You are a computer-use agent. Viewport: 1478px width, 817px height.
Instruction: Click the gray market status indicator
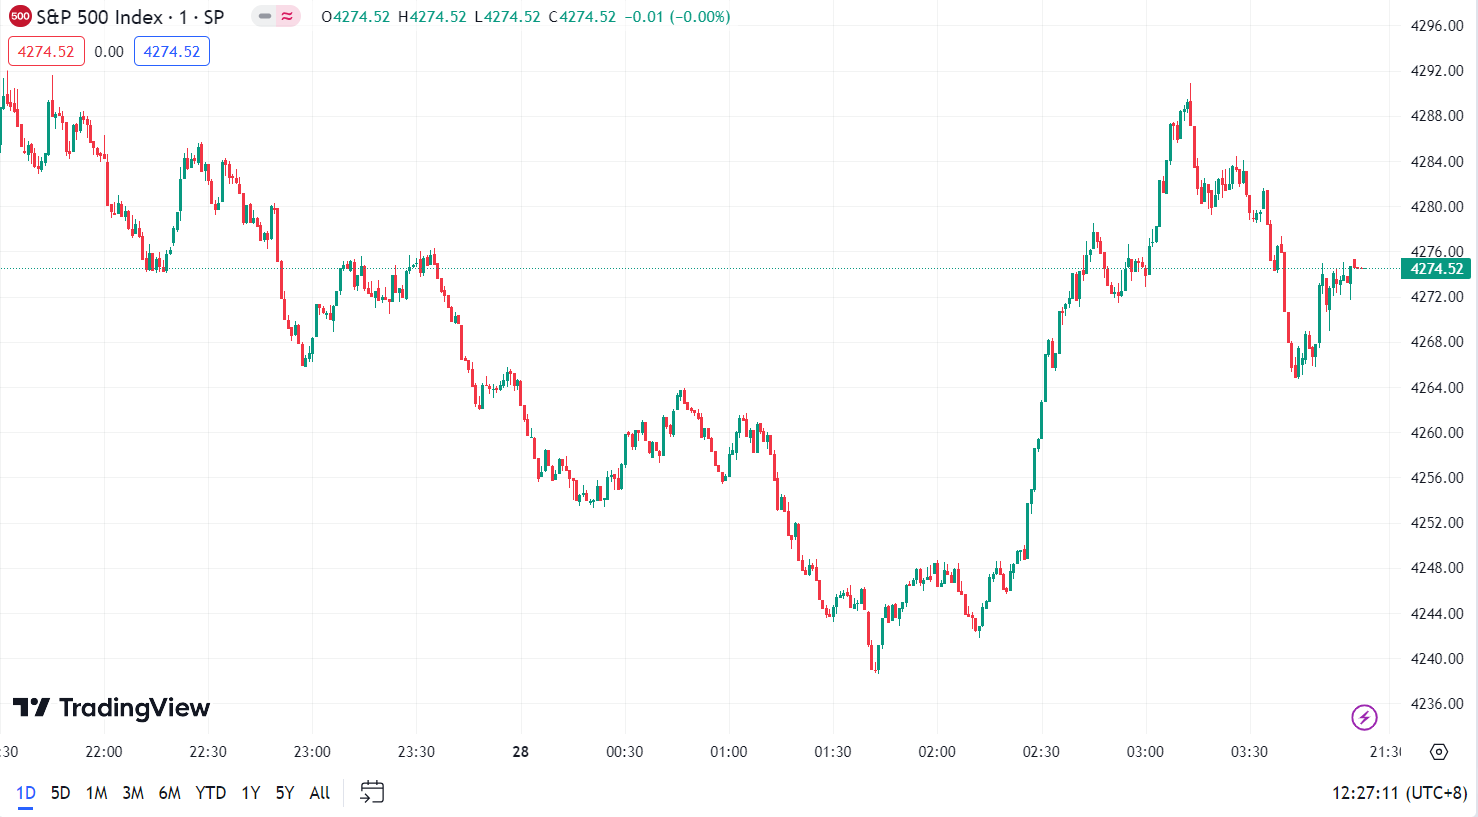point(264,16)
